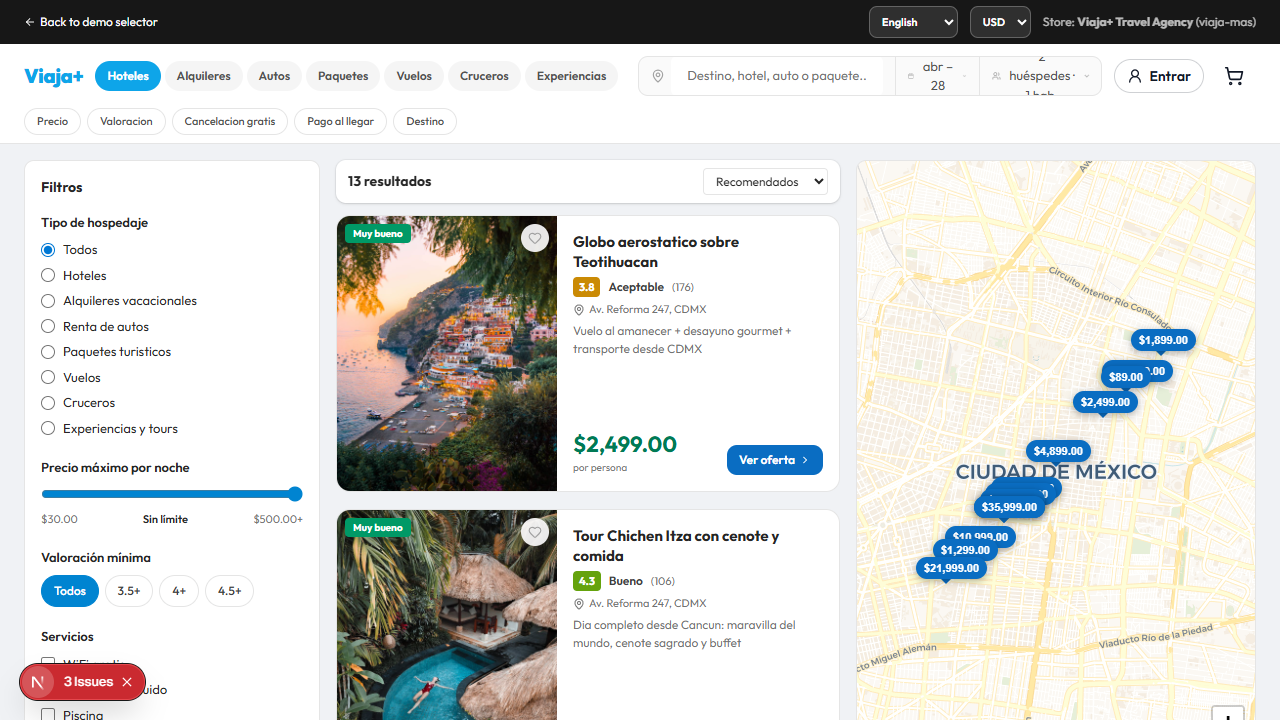Select Todos under Valoración mínima

[70, 591]
